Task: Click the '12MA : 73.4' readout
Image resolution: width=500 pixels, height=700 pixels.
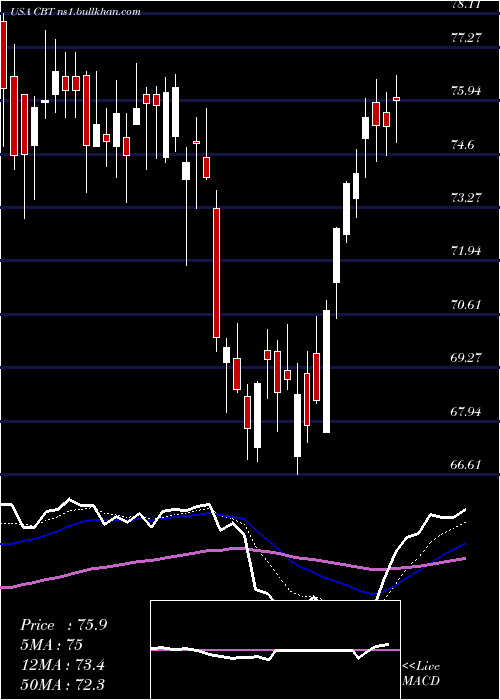Action: point(62,665)
